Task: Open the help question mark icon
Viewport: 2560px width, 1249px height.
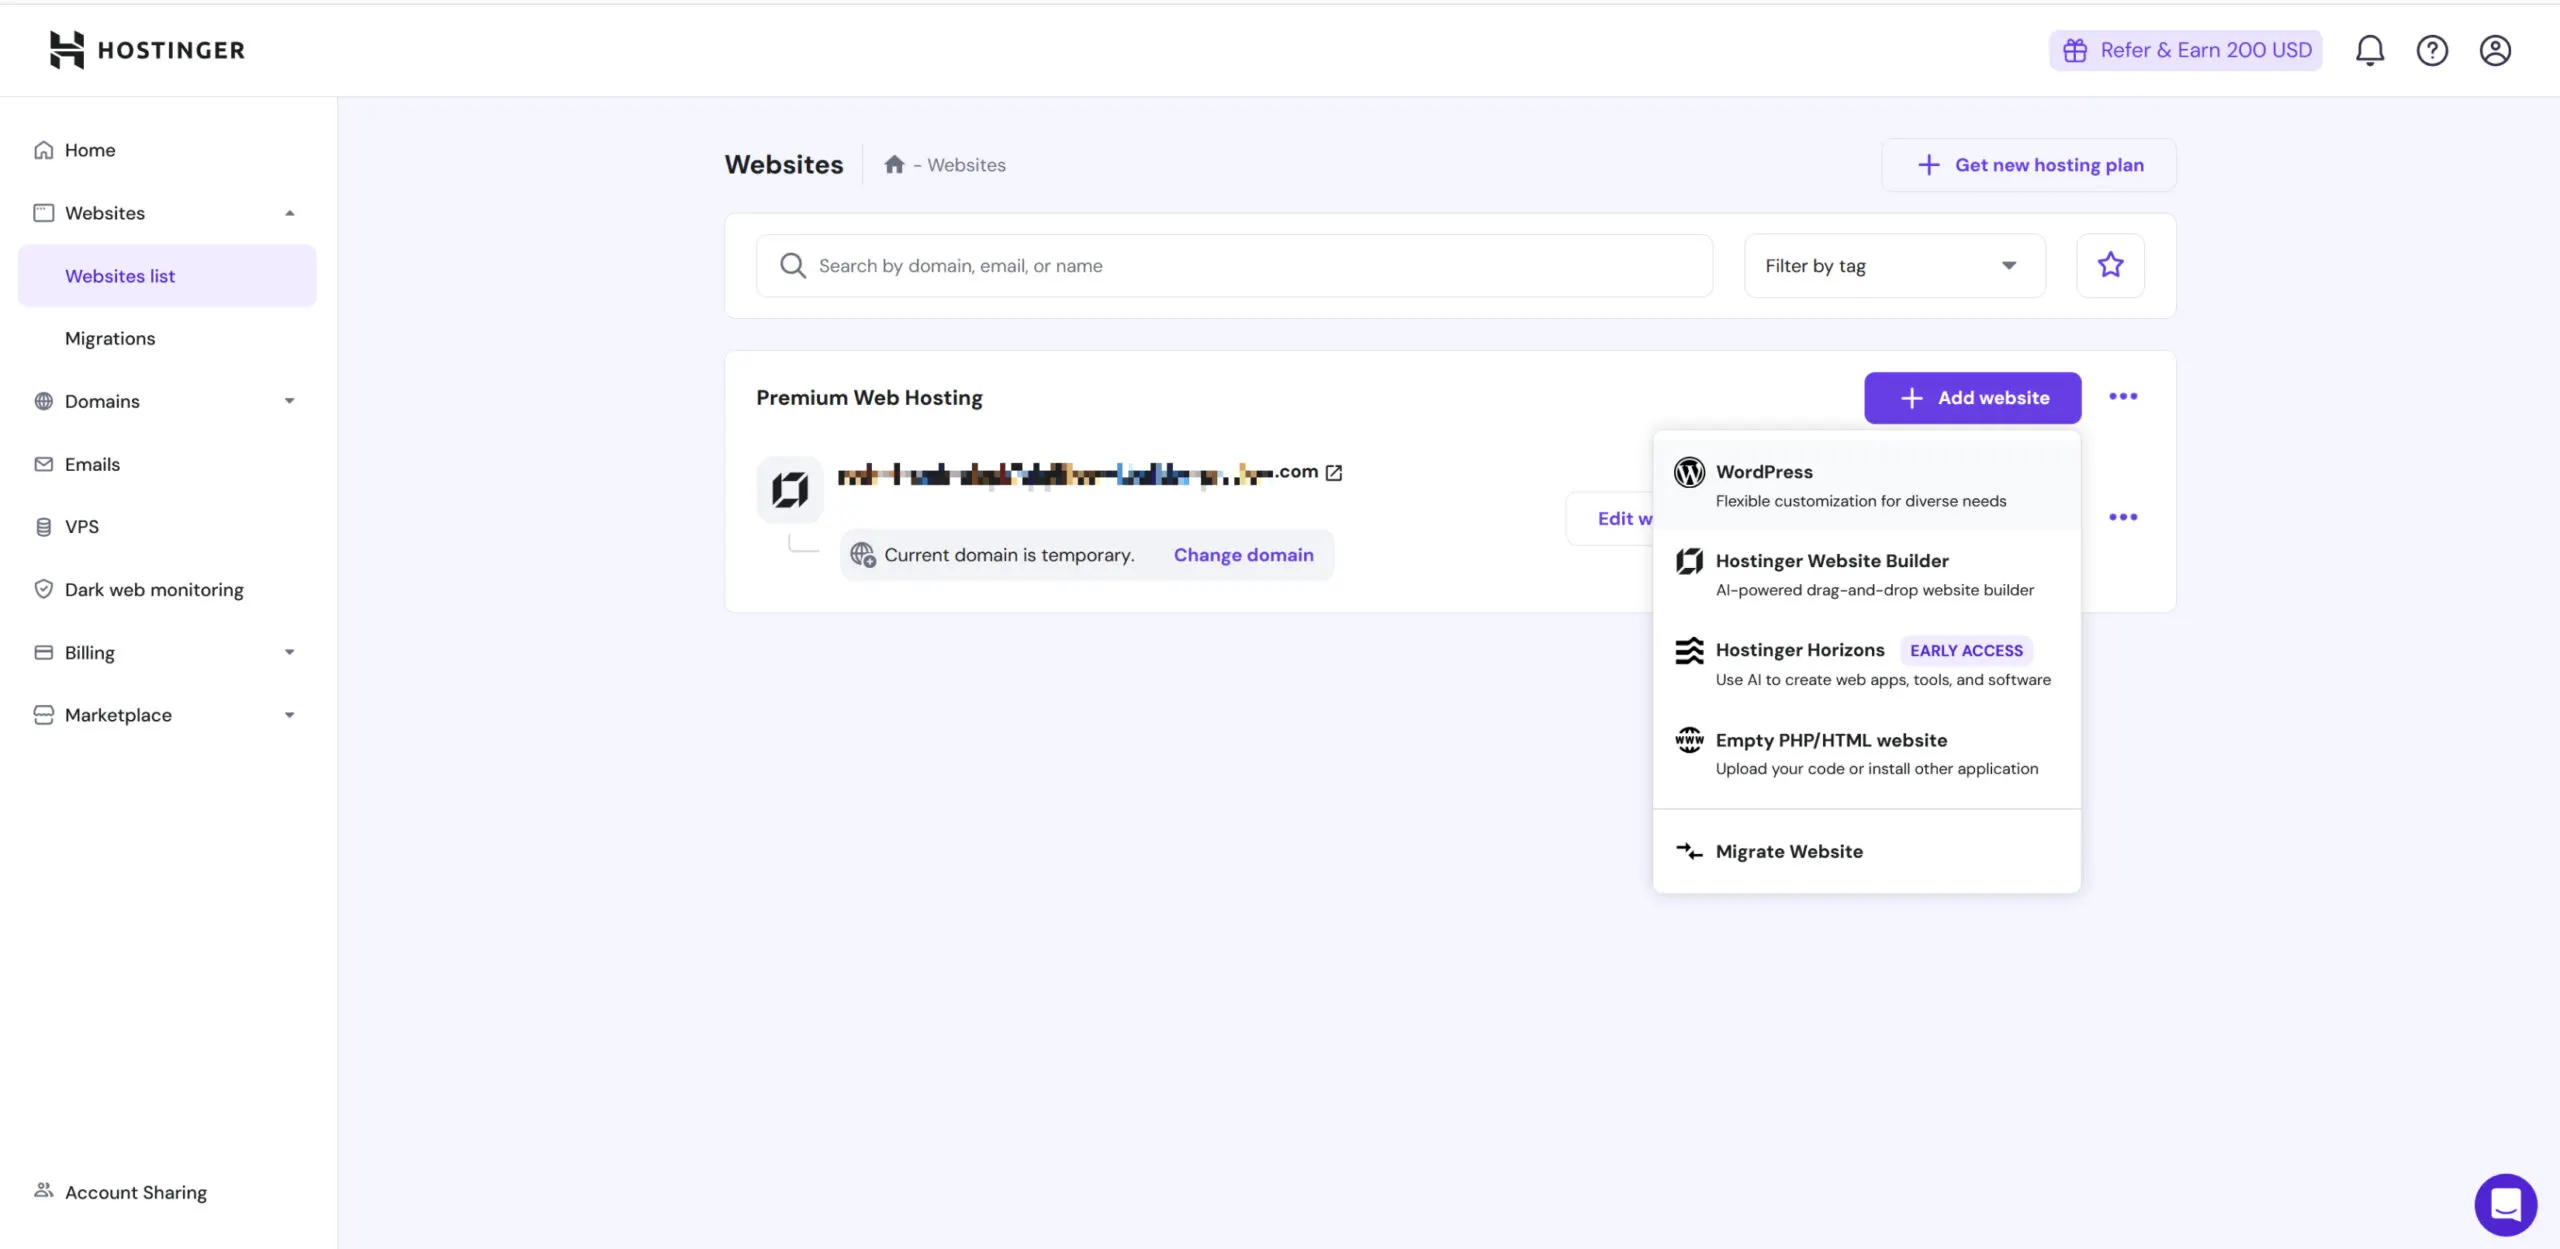Action: 2432,49
